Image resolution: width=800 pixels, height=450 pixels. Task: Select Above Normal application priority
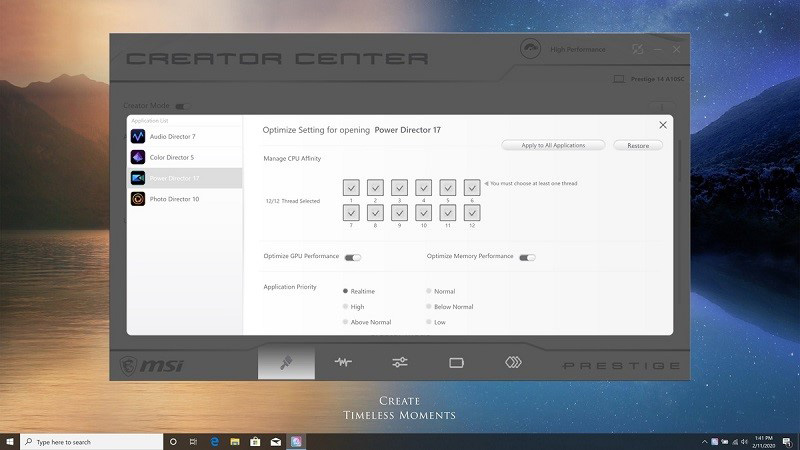click(x=345, y=322)
